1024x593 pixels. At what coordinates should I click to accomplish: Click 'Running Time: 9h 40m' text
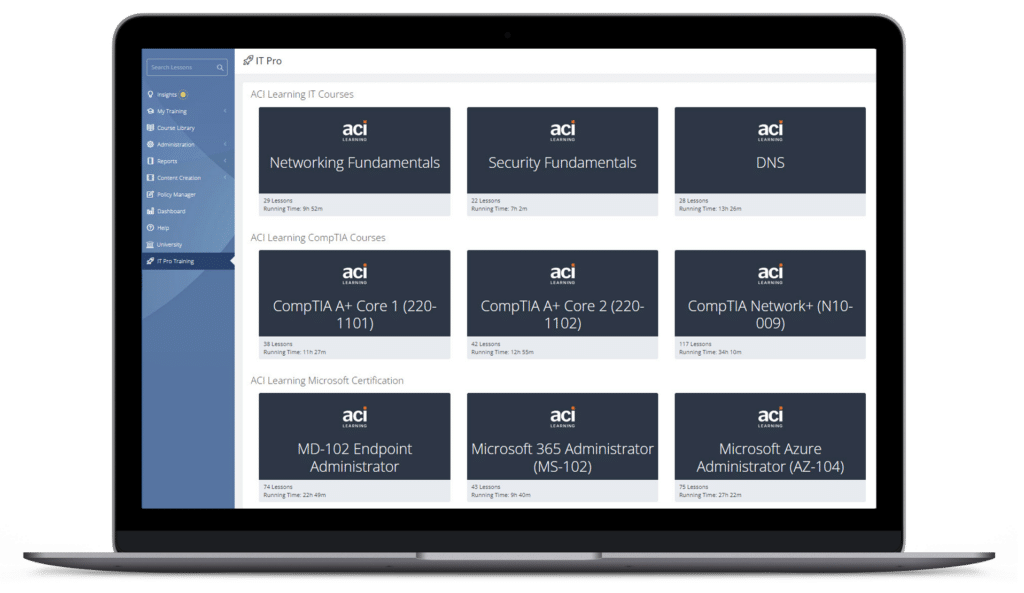501,495
